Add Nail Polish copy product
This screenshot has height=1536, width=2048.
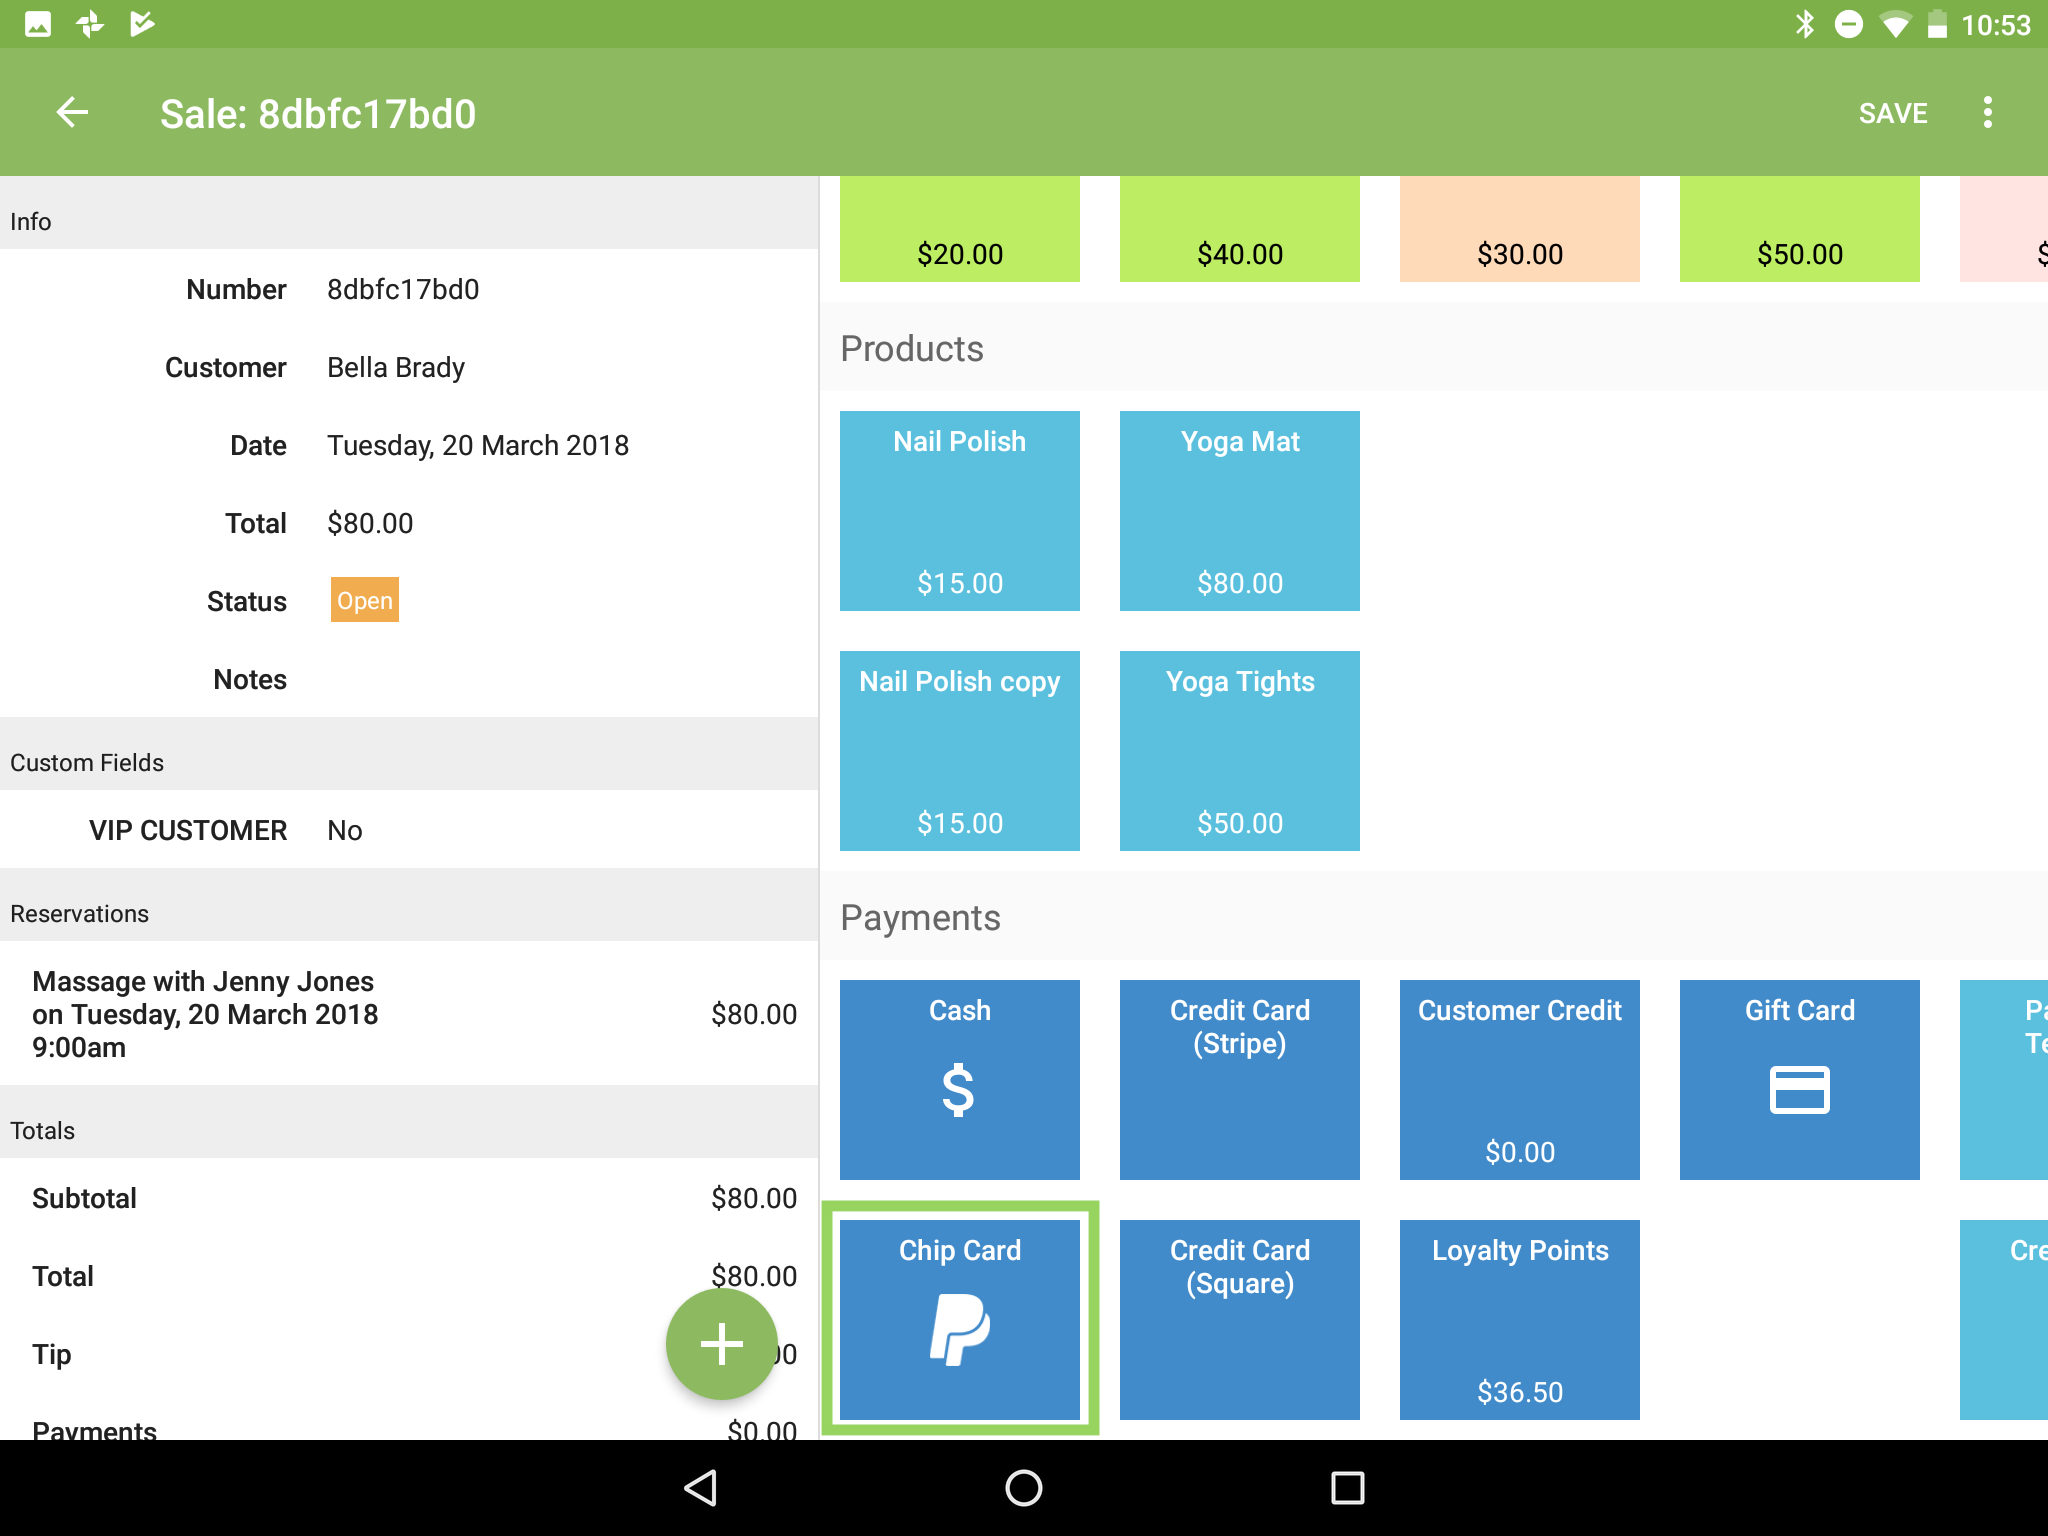click(959, 750)
